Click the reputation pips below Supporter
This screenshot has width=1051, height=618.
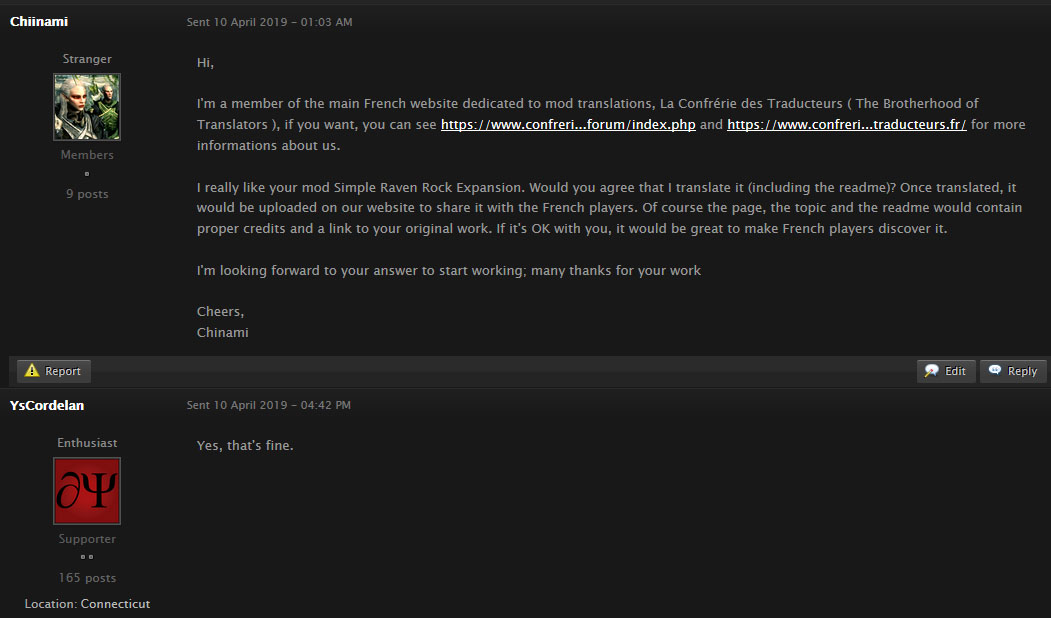pyautogui.click(x=87, y=557)
